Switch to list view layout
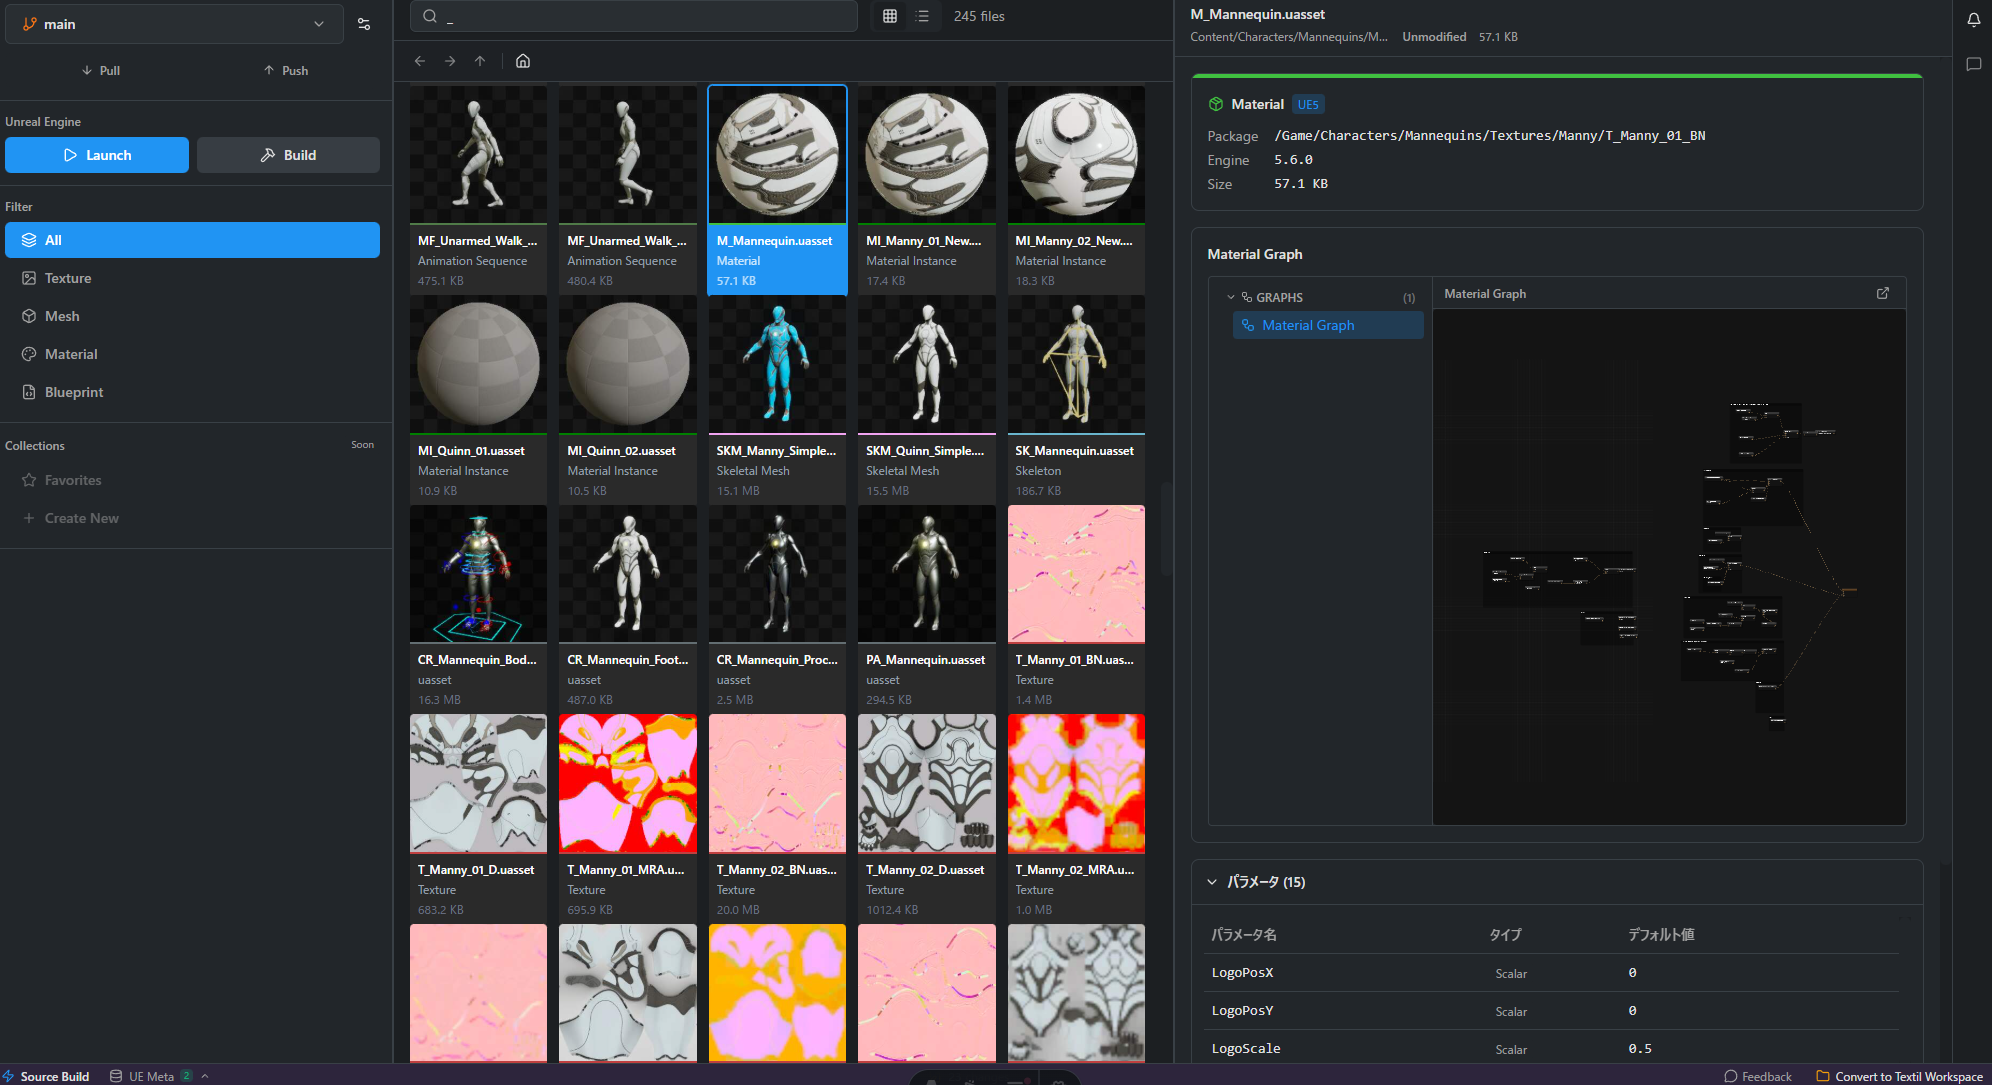 922,16
